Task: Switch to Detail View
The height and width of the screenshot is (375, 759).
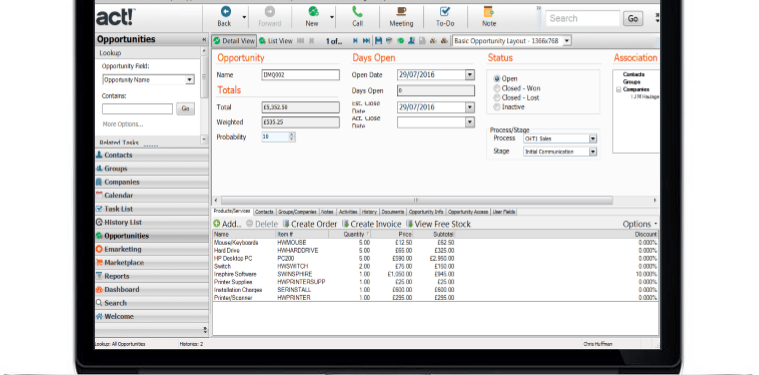Action: (234, 41)
